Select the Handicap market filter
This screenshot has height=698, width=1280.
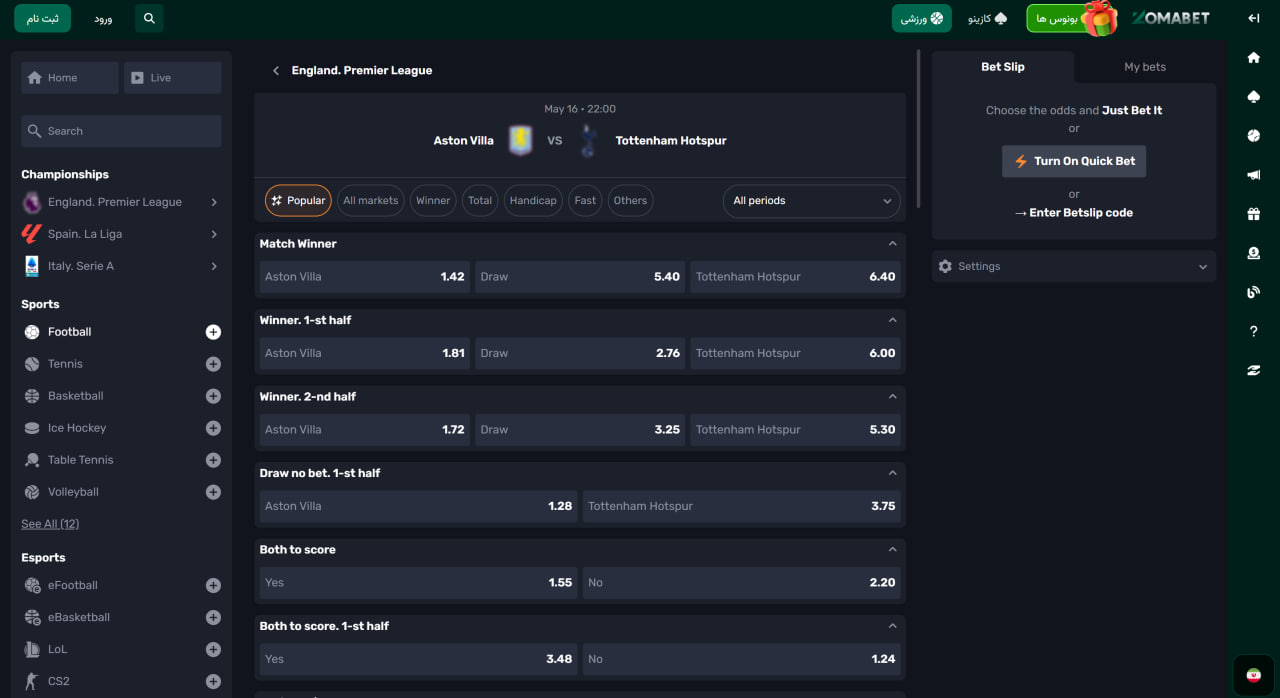click(x=533, y=200)
